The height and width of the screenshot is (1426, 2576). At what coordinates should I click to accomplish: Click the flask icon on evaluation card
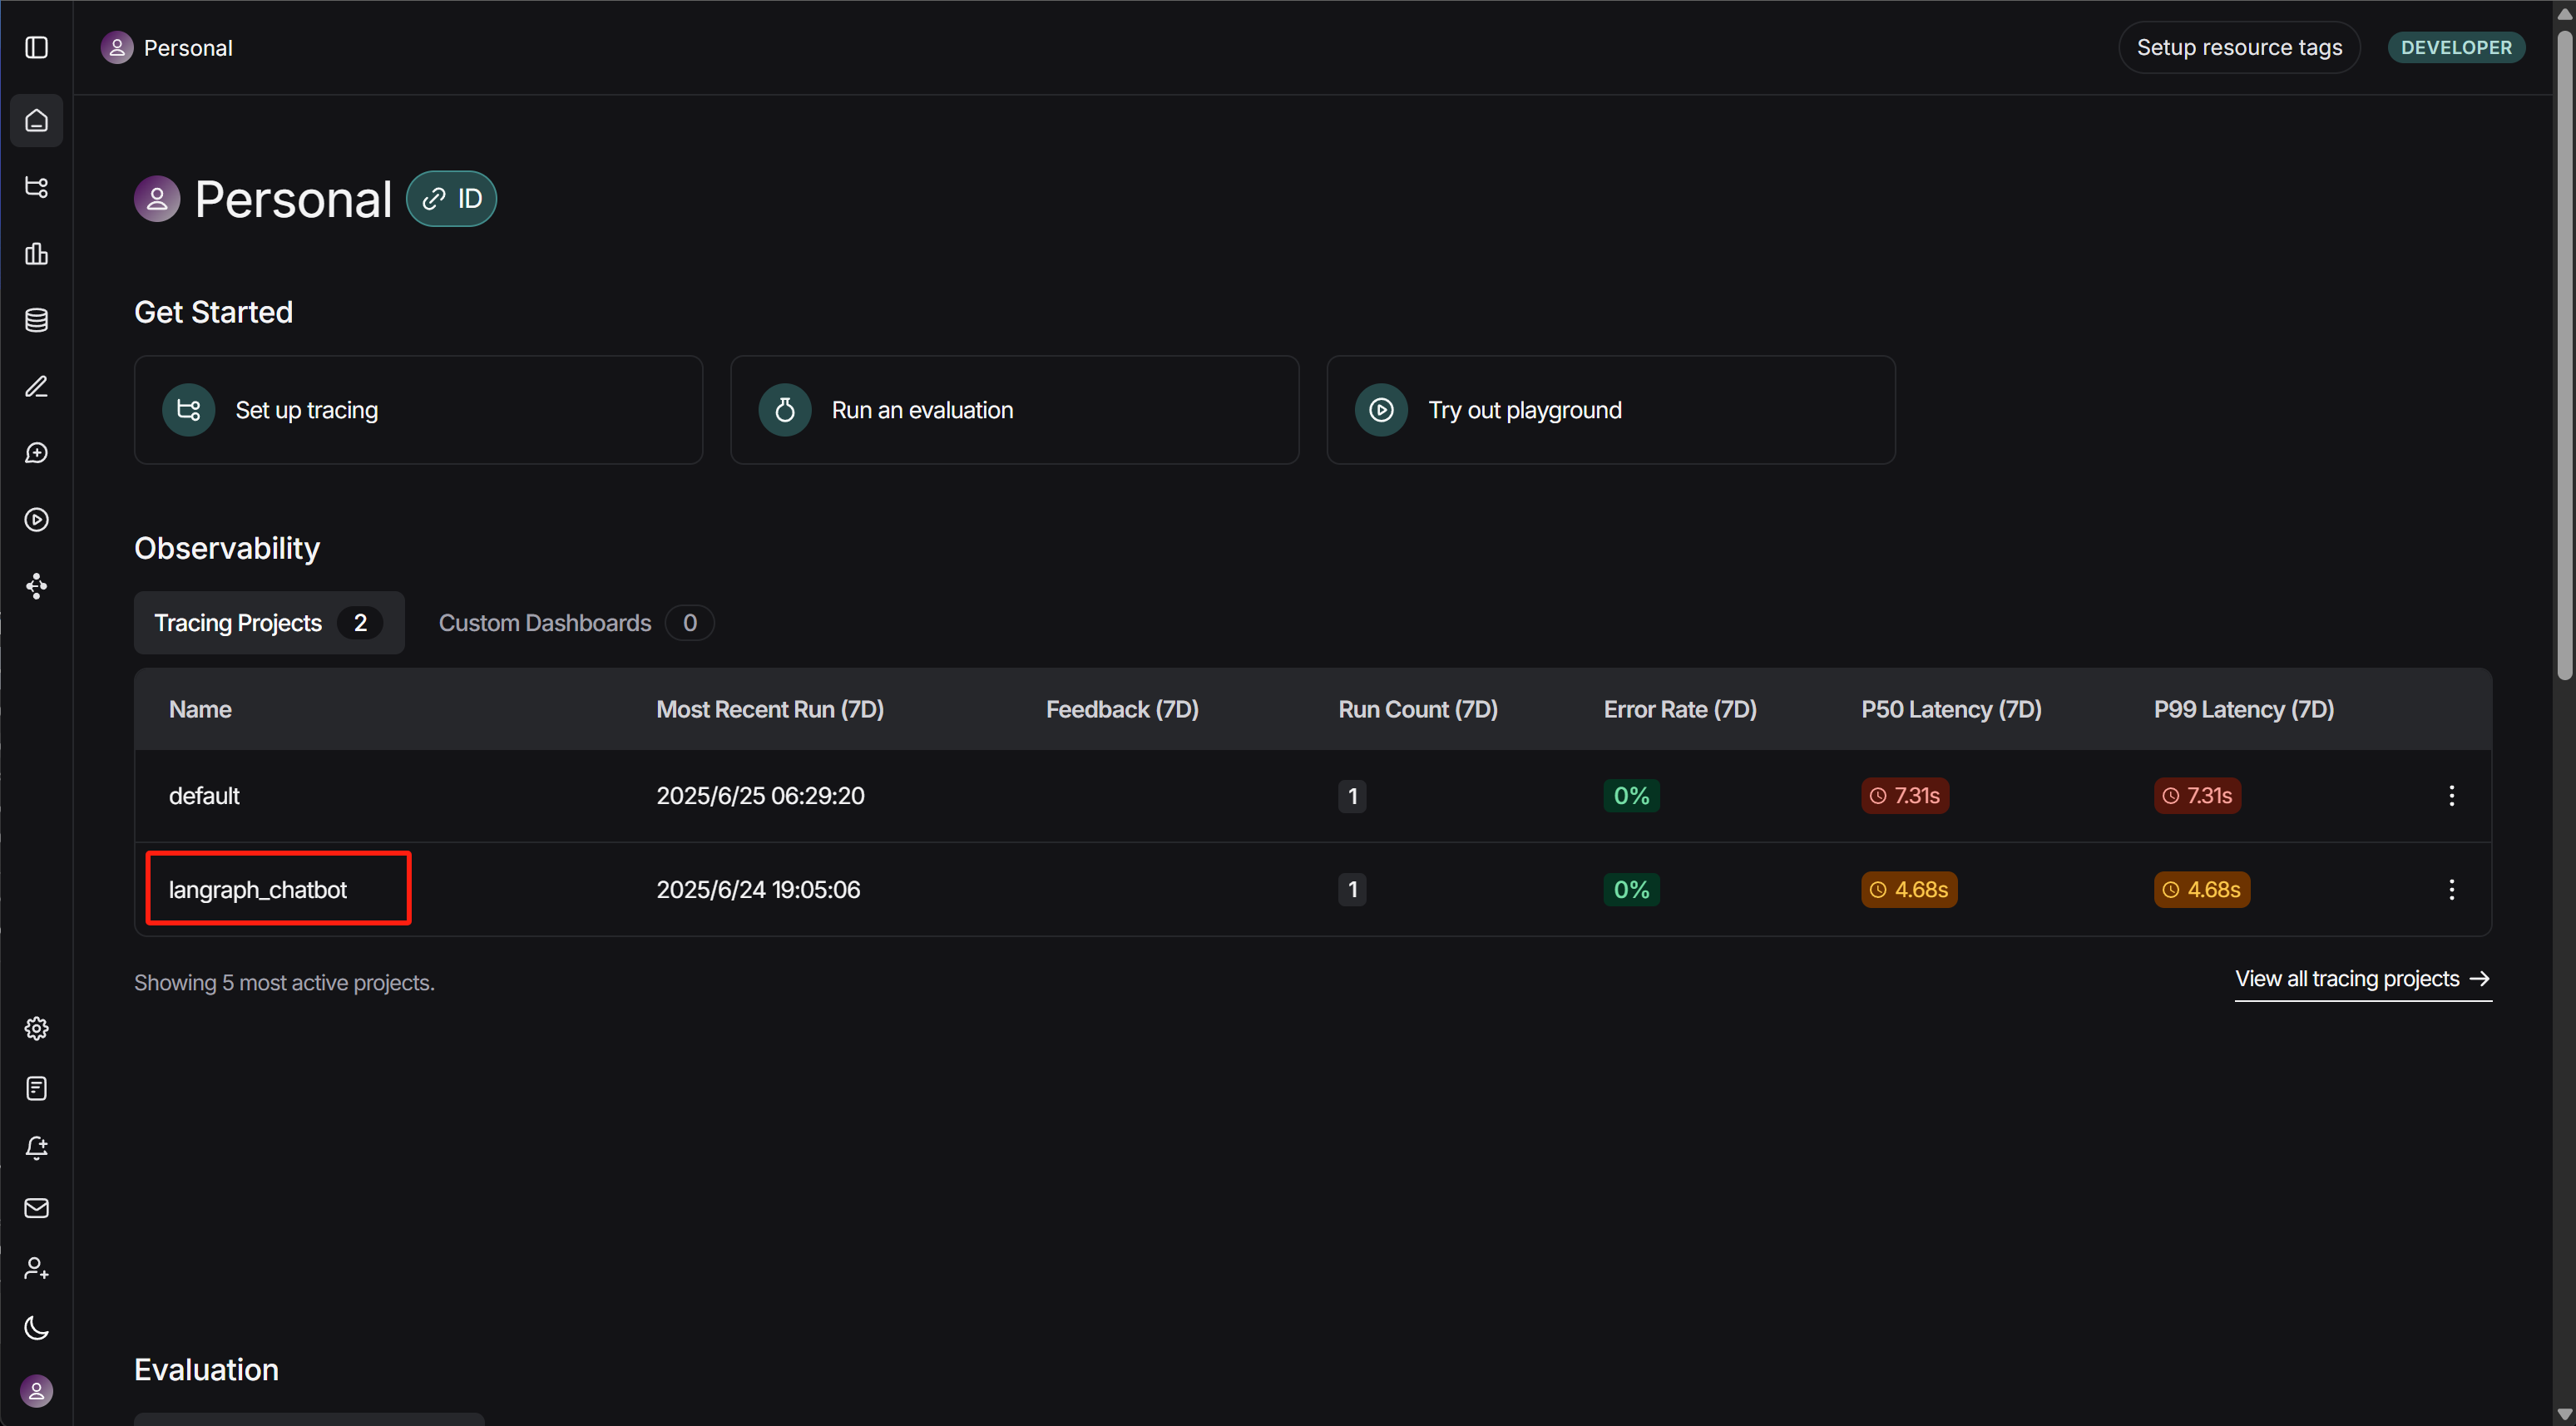point(785,410)
